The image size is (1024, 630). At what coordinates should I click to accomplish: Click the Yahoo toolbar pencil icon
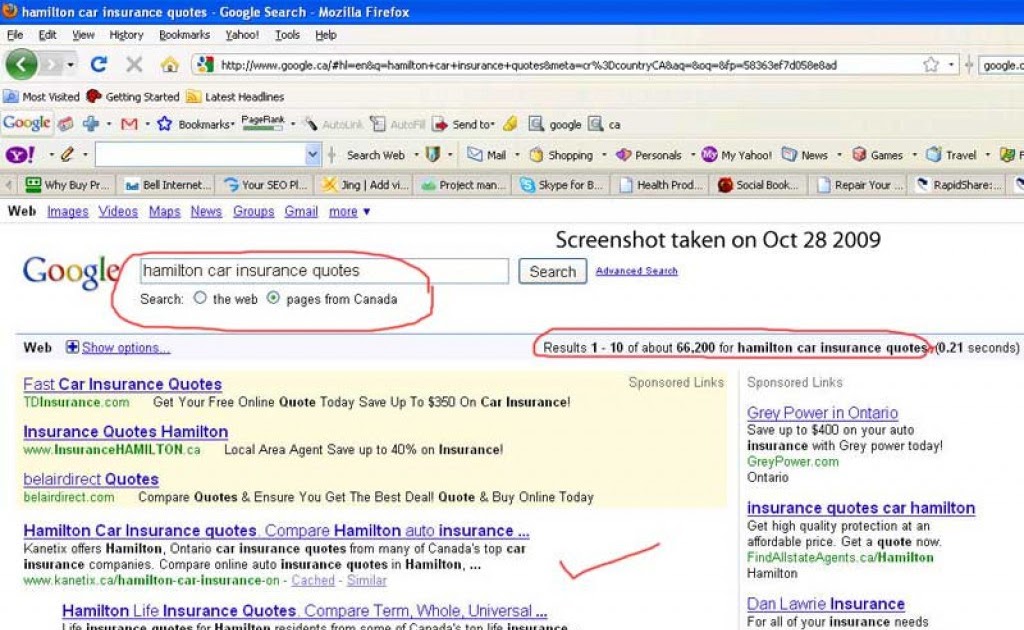tap(67, 155)
